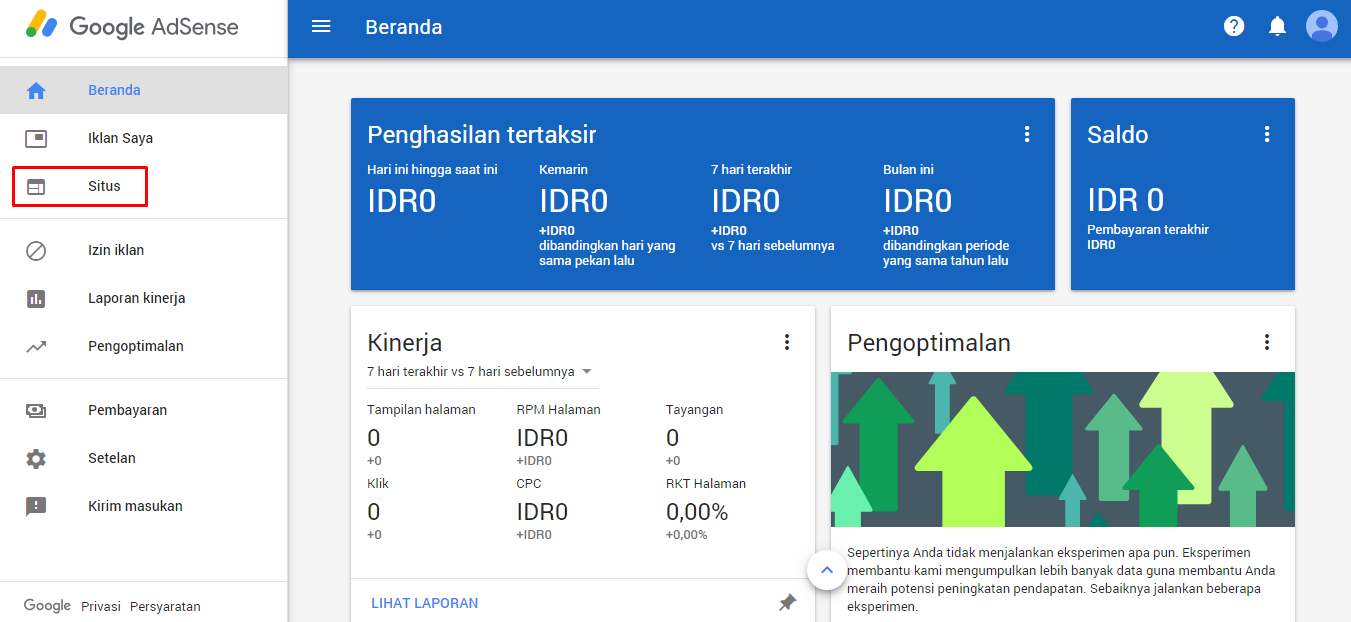Viewport: 1351px width, 622px height.
Task: Click the Beranda page title
Action: pyautogui.click(x=404, y=27)
